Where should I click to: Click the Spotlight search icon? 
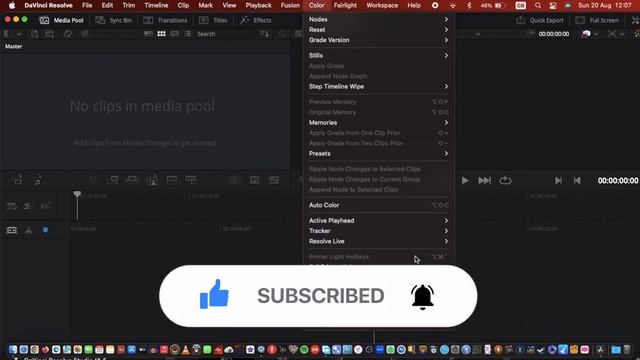[538, 5]
